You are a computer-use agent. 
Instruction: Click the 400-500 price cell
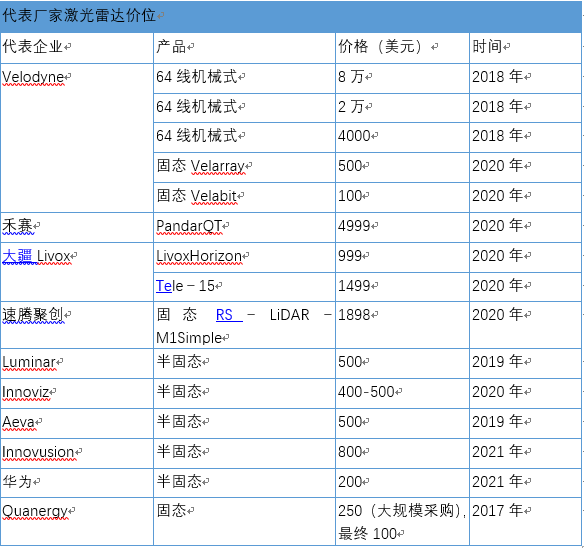point(402,393)
